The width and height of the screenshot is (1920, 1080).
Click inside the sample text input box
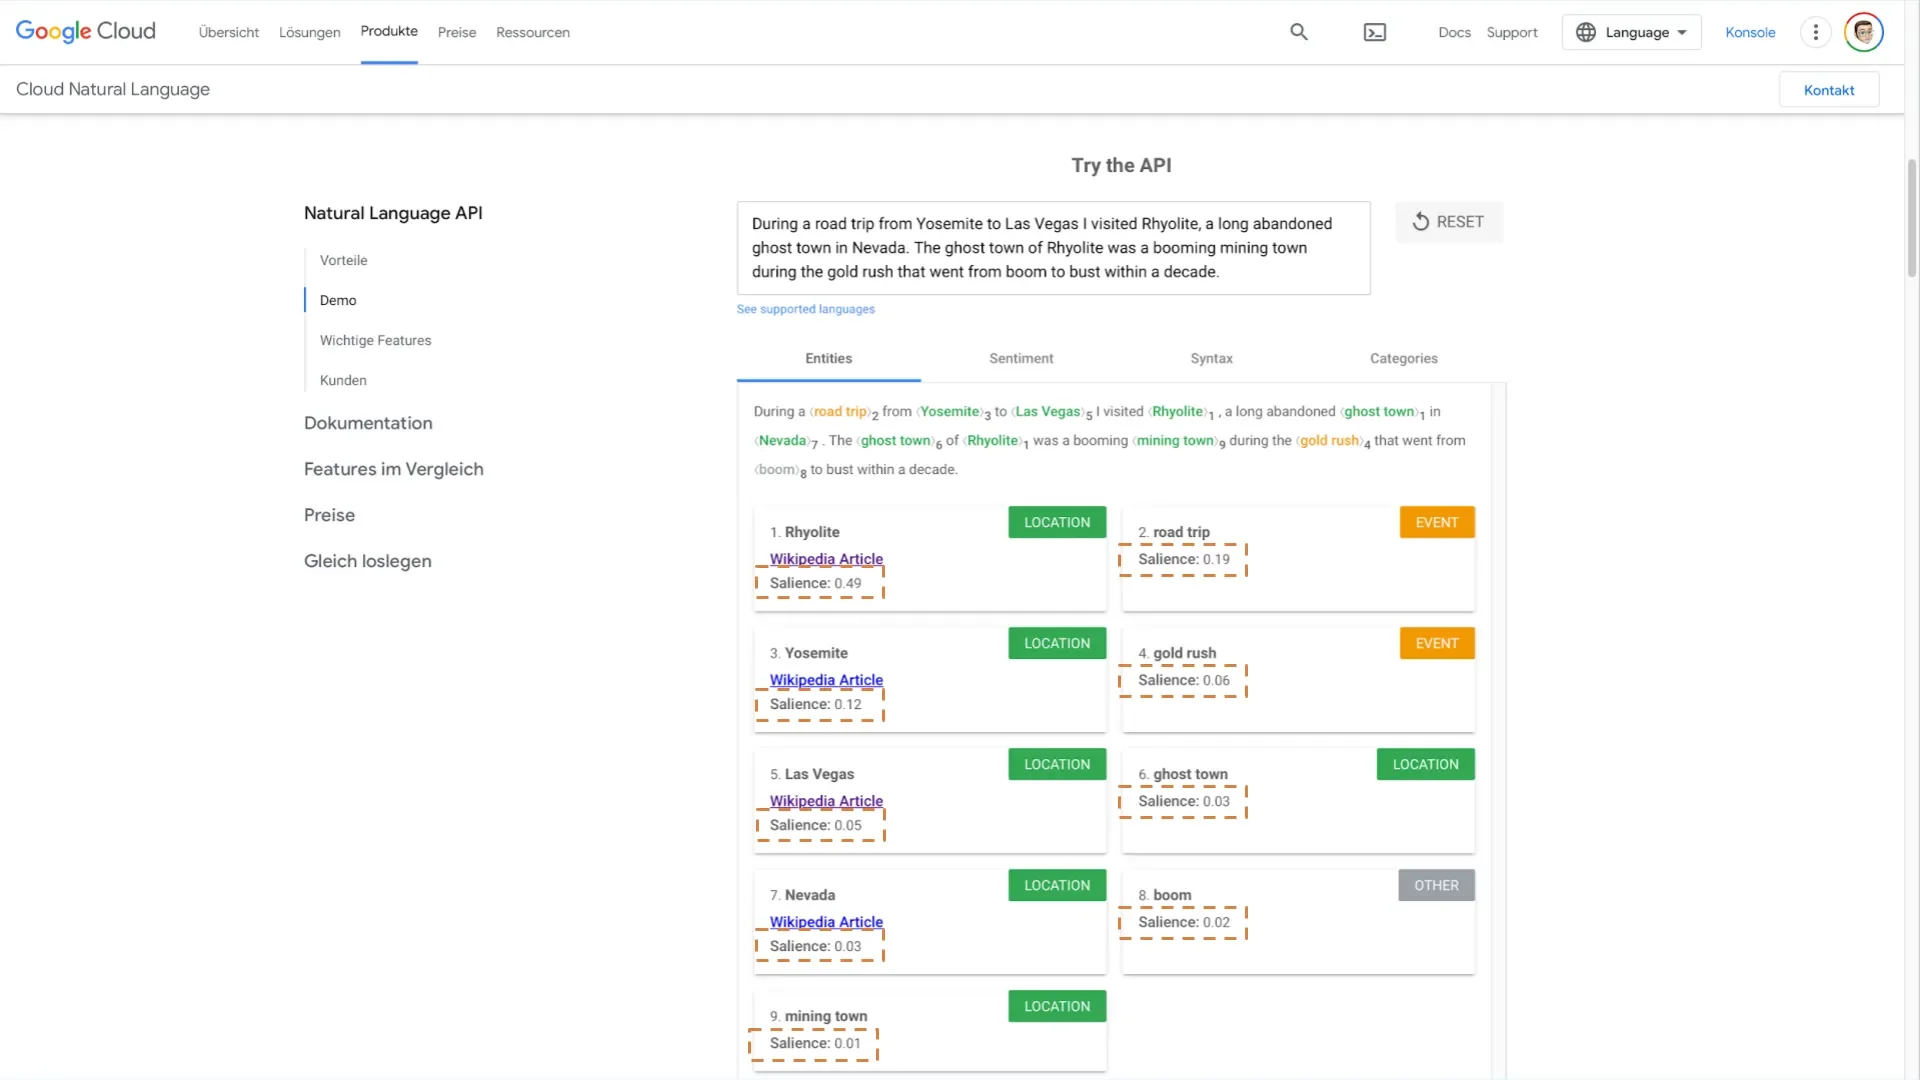tap(1052, 248)
